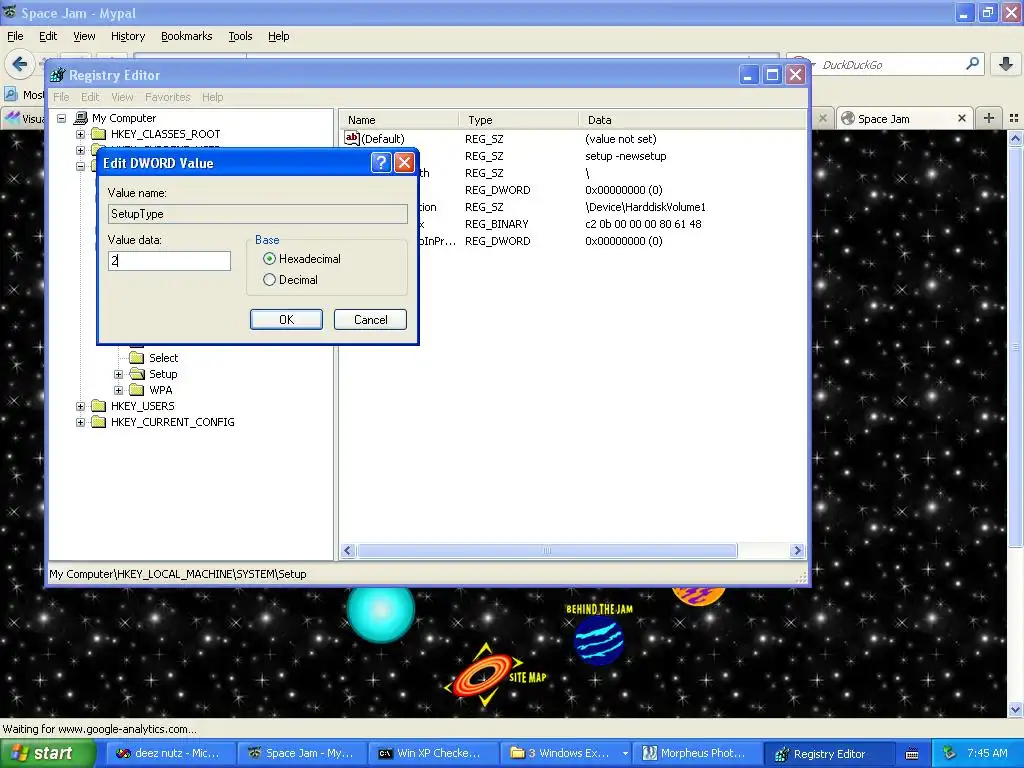The width and height of the screenshot is (1024, 768).
Task: Switch to the Space Jam tab
Action: click(904, 118)
